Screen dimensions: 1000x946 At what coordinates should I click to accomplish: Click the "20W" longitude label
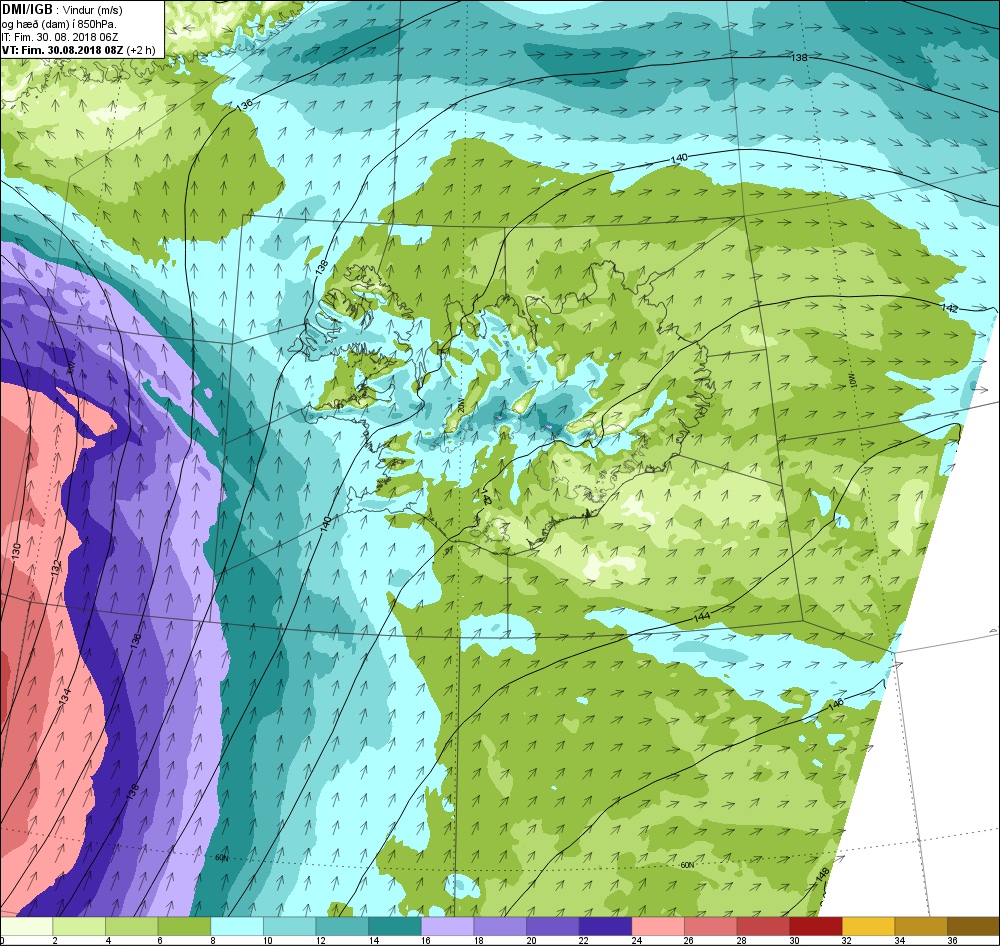coord(459,406)
